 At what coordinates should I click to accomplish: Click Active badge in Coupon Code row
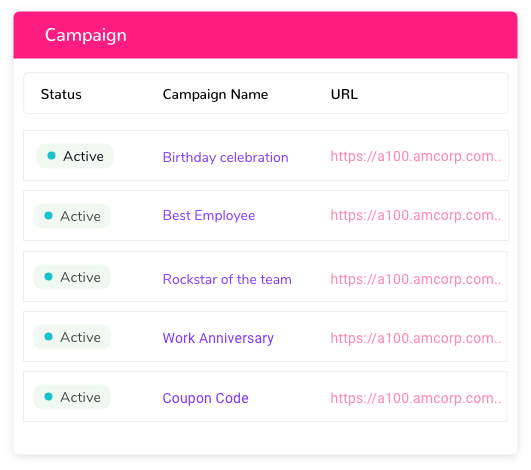(x=72, y=397)
